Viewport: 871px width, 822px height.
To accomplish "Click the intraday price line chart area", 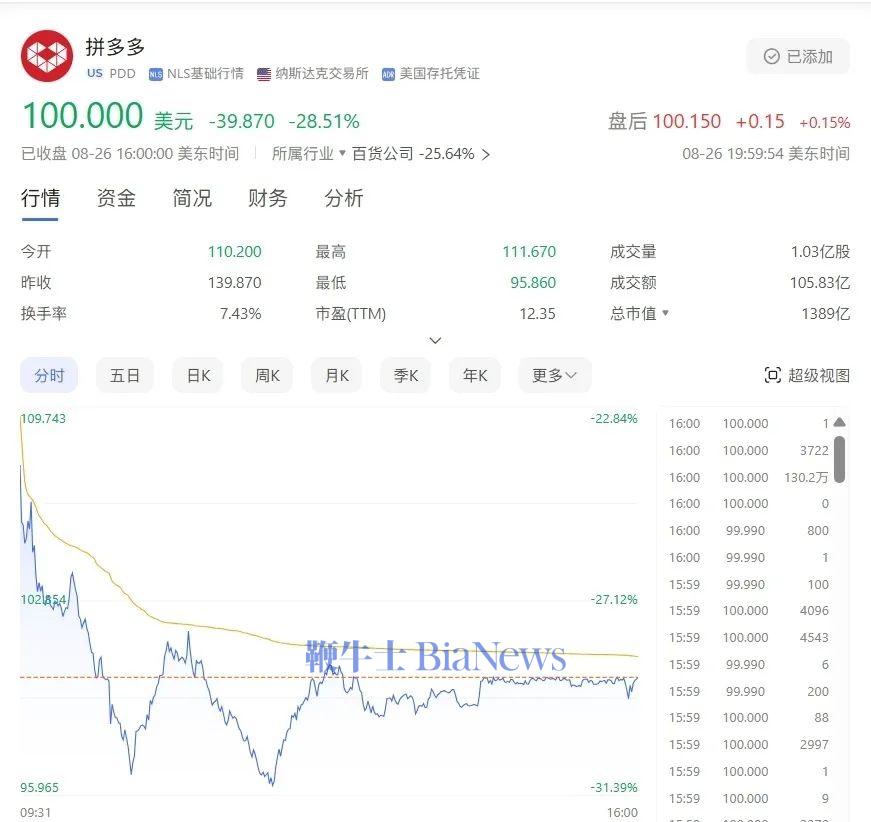I will coord(329,603).
